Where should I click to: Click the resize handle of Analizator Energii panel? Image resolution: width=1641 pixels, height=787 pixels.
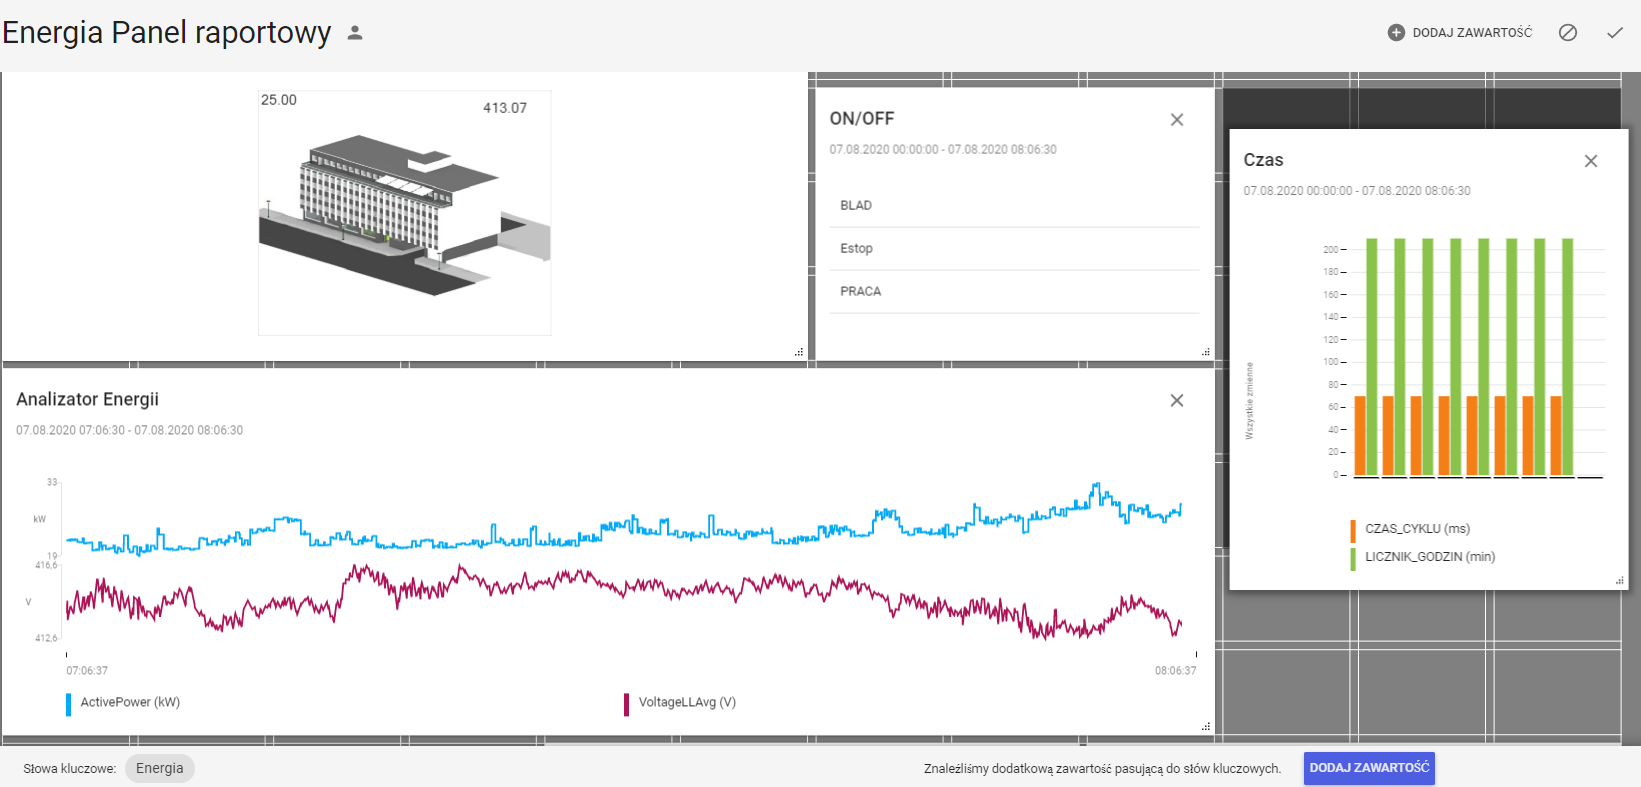(x=1206, y=726)
